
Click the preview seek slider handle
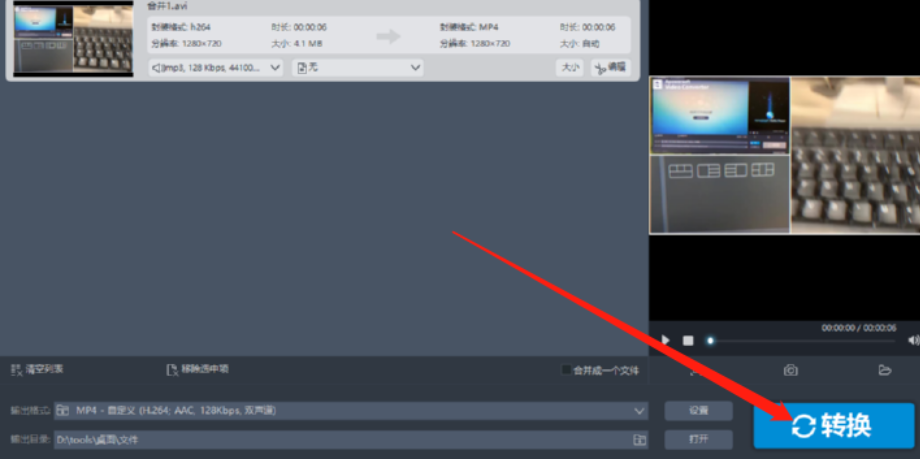tap(710, 340)
